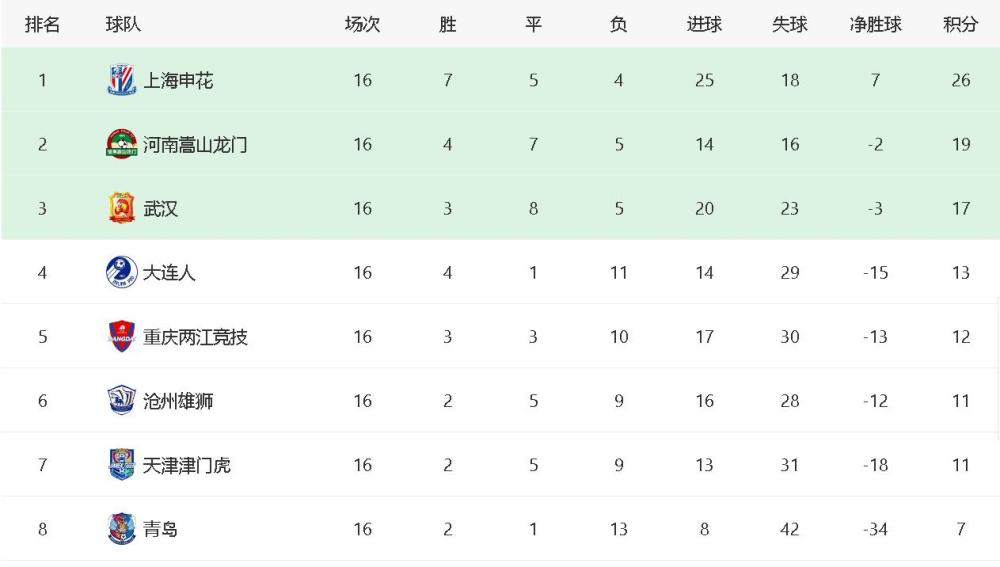Open the 上海申花 team name link
Image resolution: width=1000 pixels, height=567 pixels.
pos(178,80)
